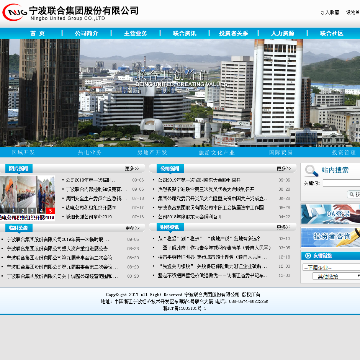Open the last main menu item after 人力资源
360x360 pixels.
[331, 33]
